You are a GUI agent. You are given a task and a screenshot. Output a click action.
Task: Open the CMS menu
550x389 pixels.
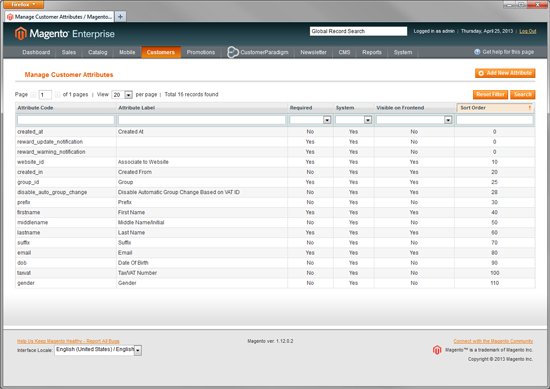point(344,52)
